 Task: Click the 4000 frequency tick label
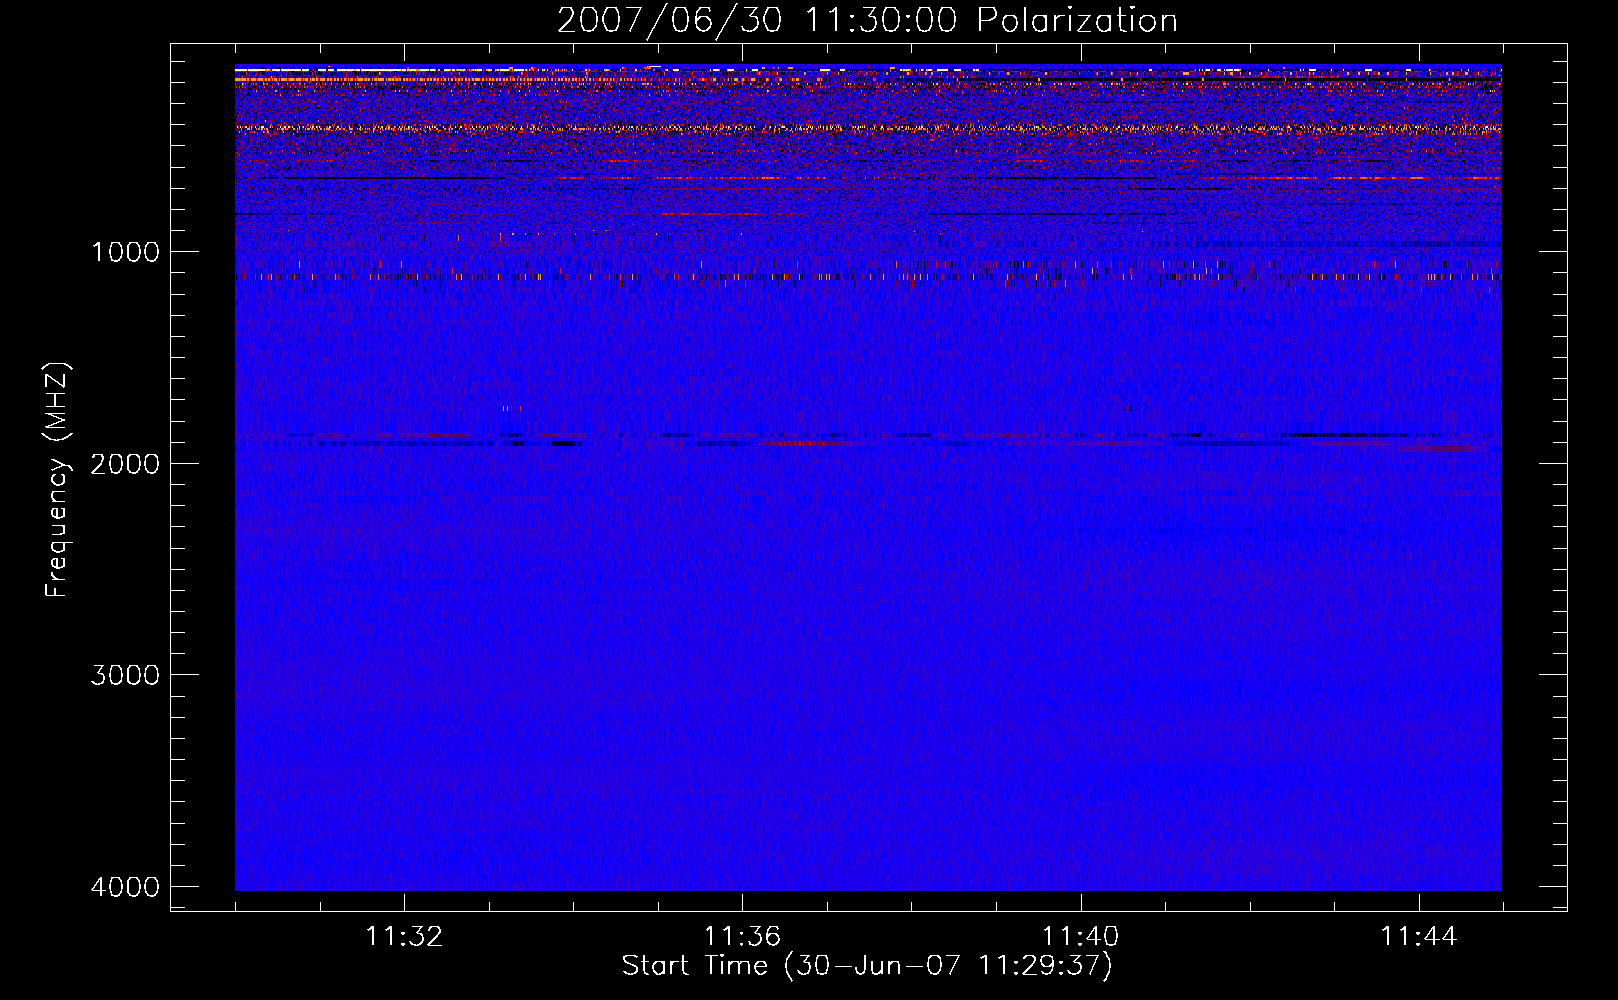point(126,887)
